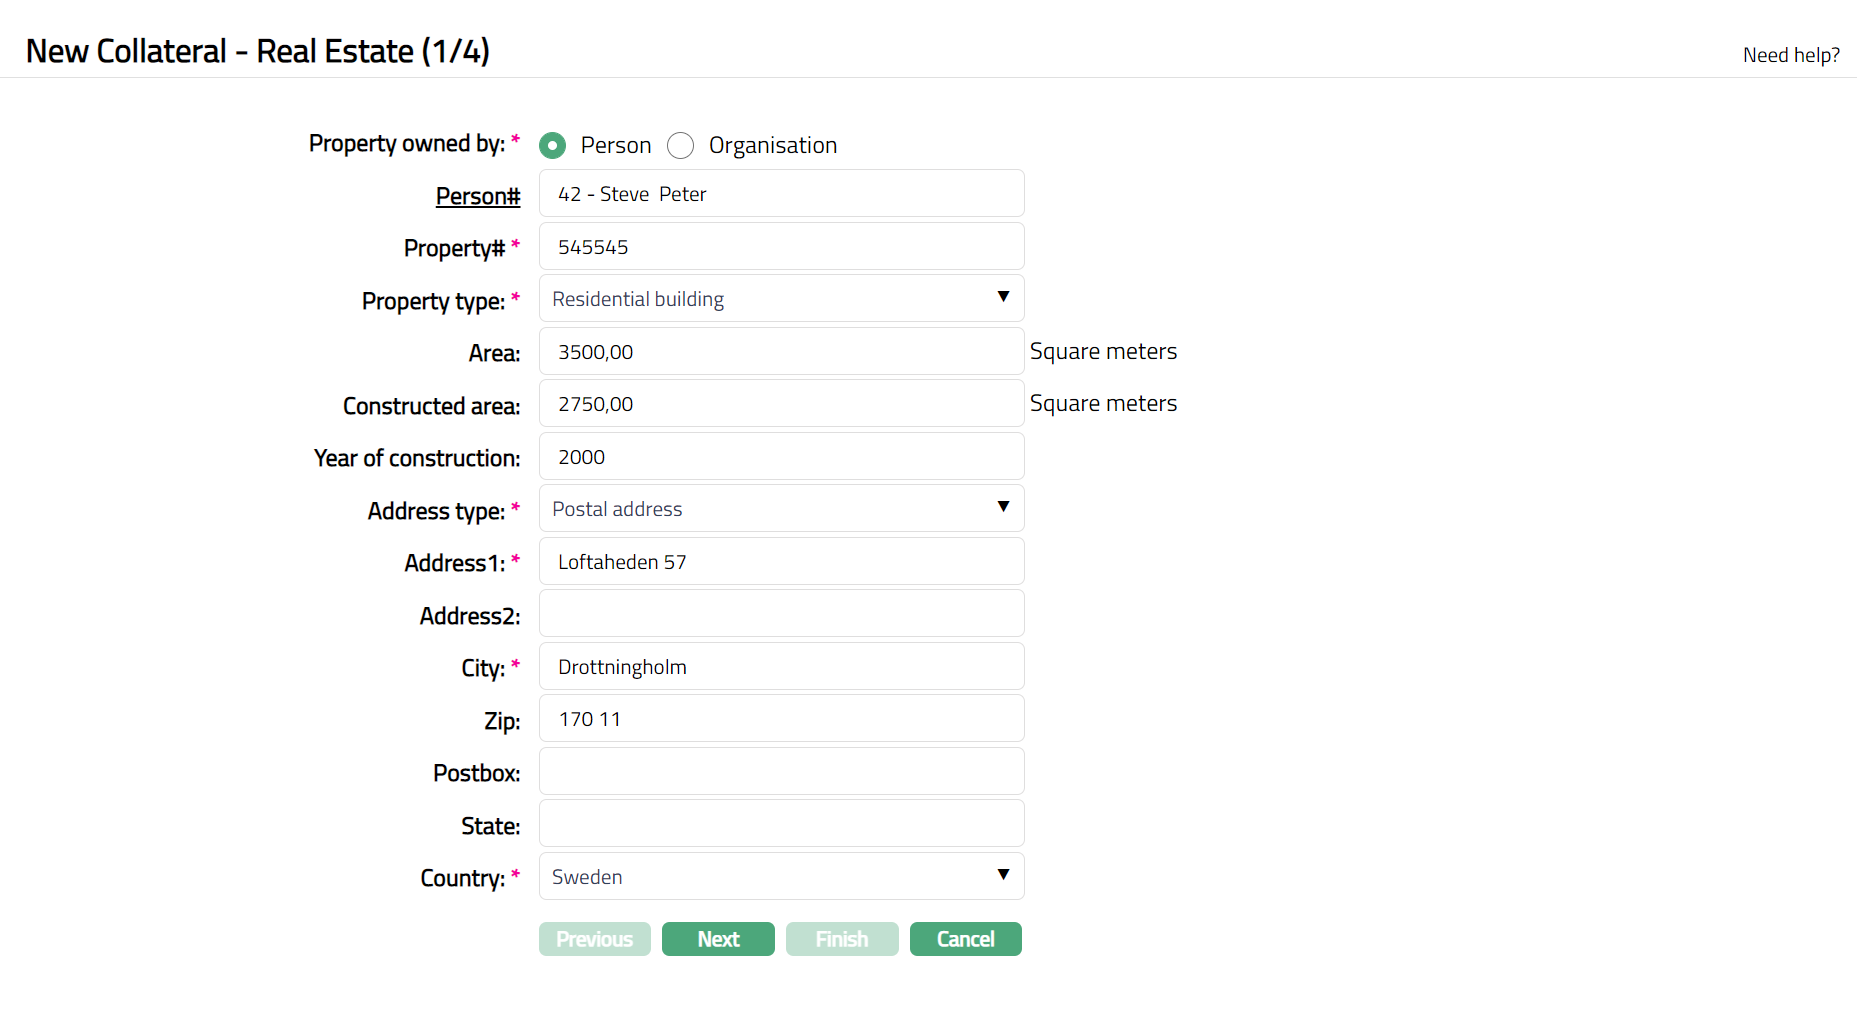
Task: Expand the Address type dropdown
Action: point(781,509)
